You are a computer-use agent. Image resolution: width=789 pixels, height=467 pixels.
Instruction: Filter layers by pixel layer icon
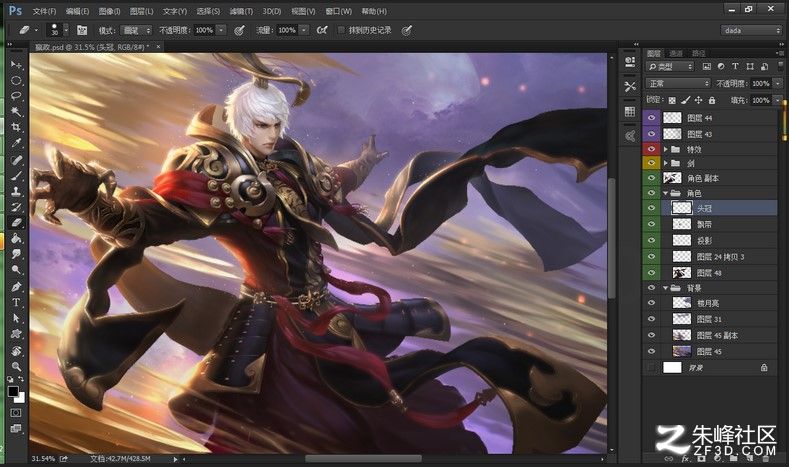tap(706, 66)
